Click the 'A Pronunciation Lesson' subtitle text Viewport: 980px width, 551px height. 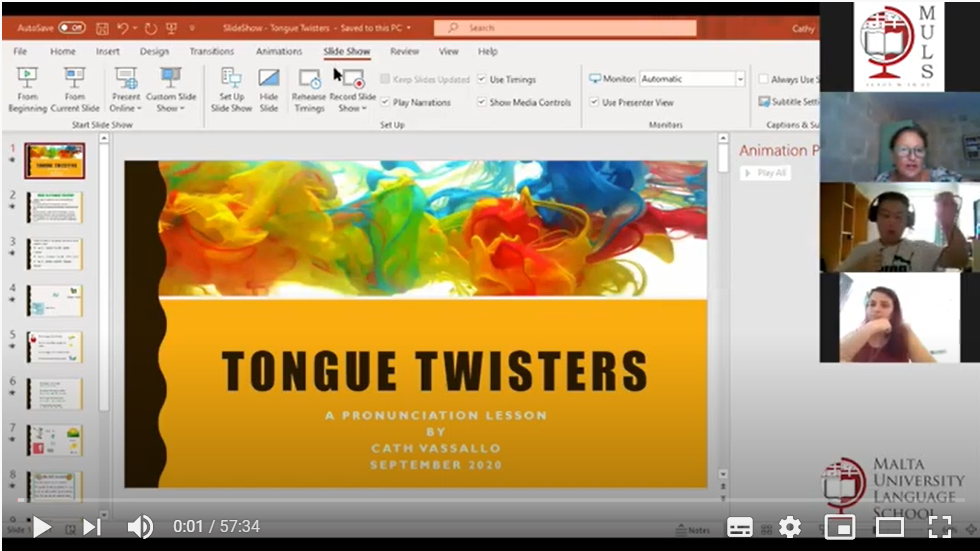(x=436, y=415)
